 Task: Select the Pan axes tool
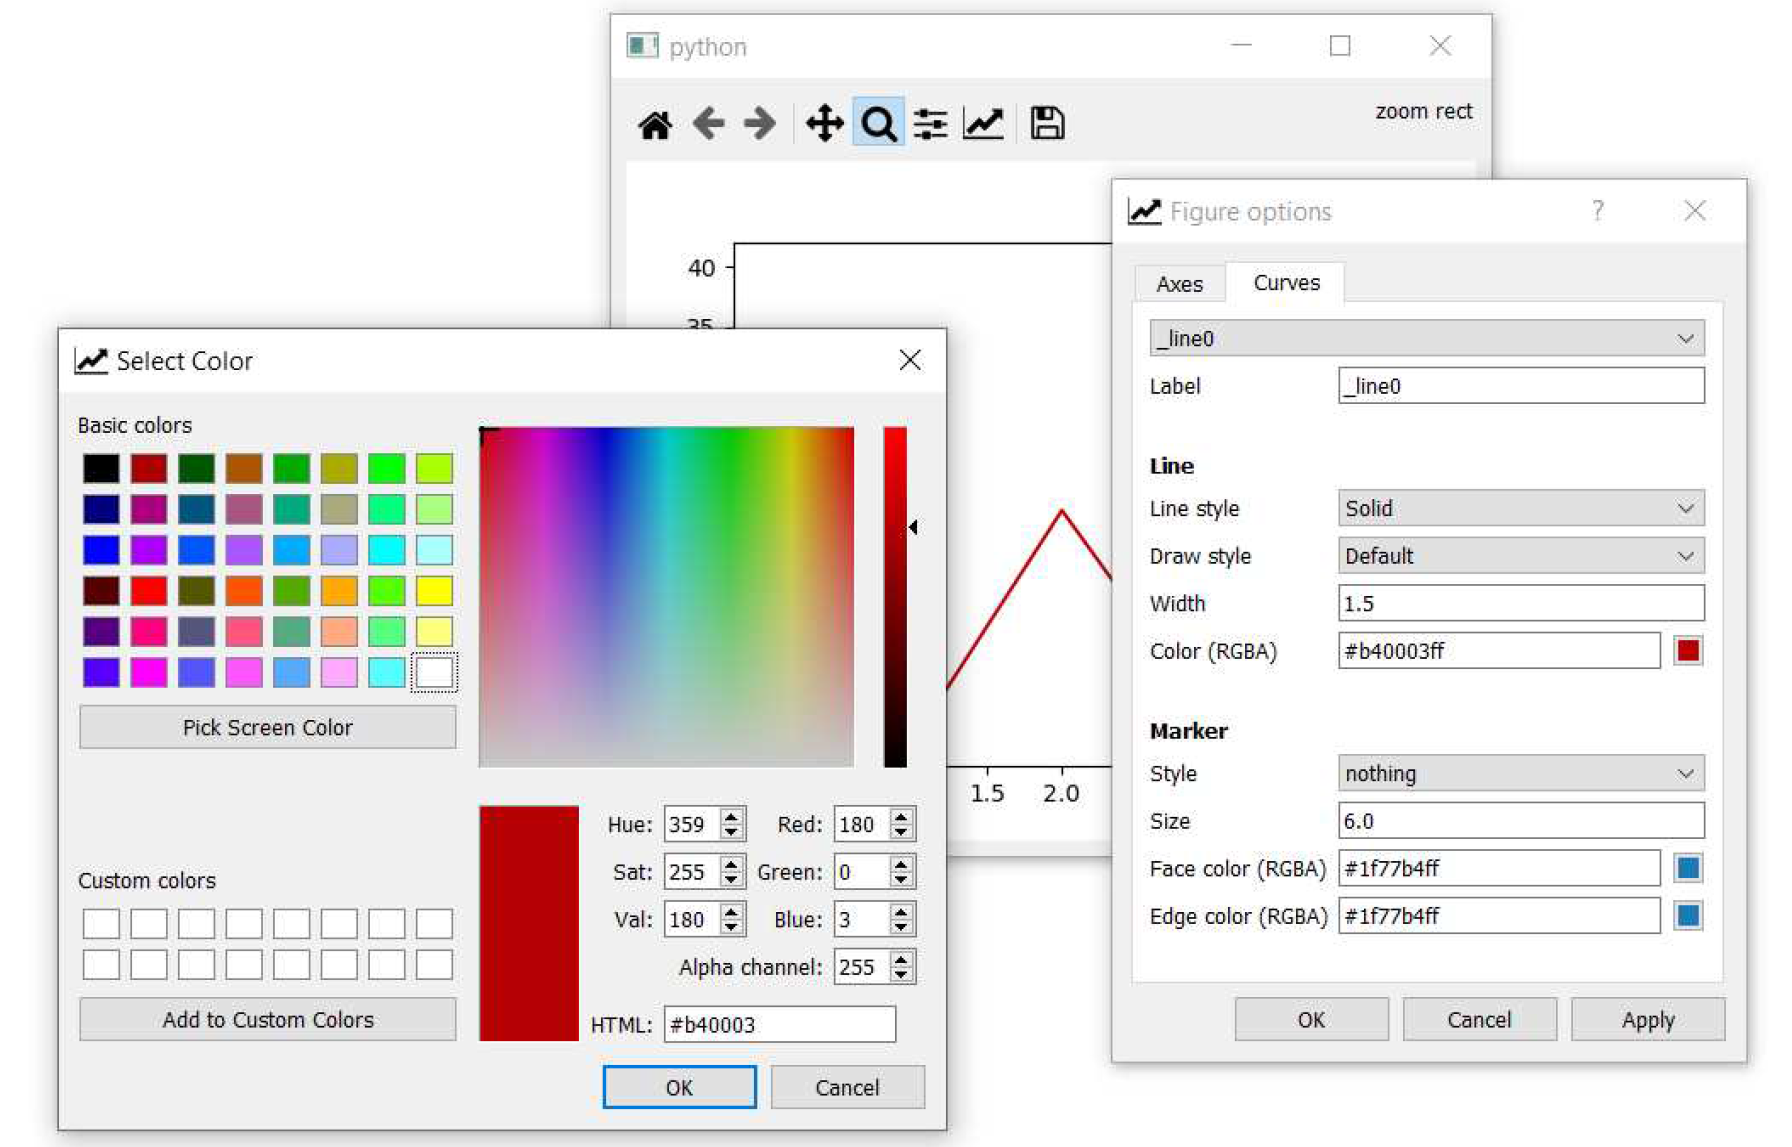pos(824,124)
